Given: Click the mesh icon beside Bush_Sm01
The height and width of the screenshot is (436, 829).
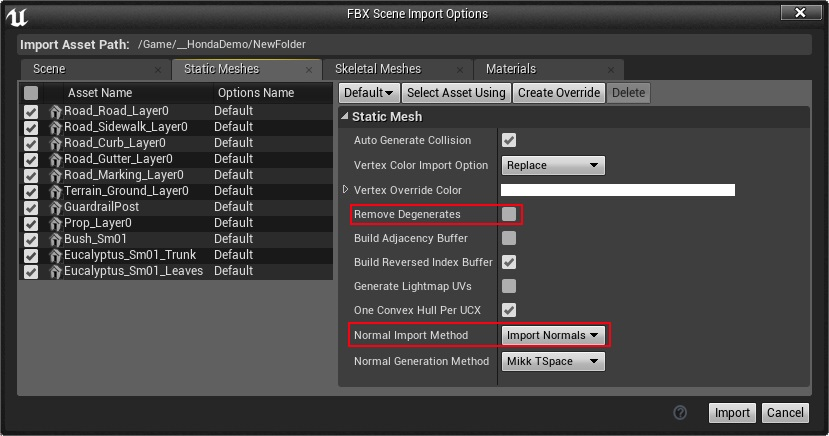Looking at the screenshot, I should coord(55,239).
